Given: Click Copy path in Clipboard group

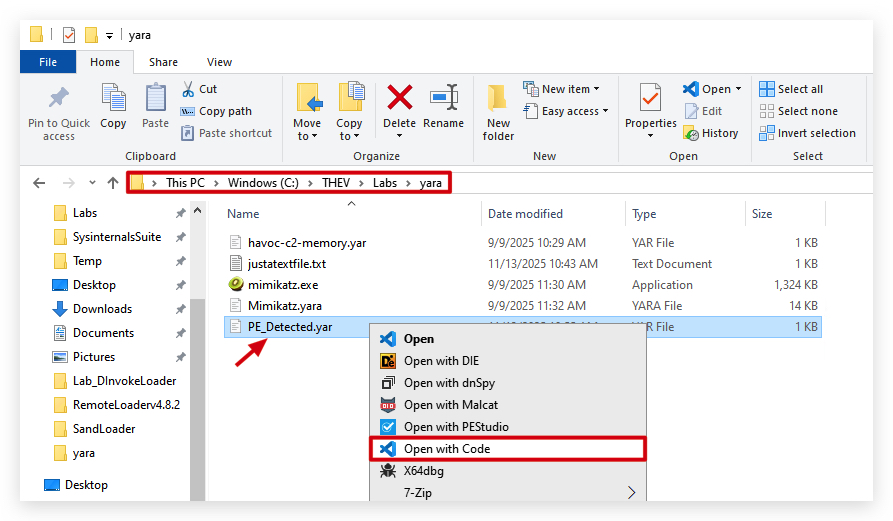Looking at the screenshot, I should [216, 111].
